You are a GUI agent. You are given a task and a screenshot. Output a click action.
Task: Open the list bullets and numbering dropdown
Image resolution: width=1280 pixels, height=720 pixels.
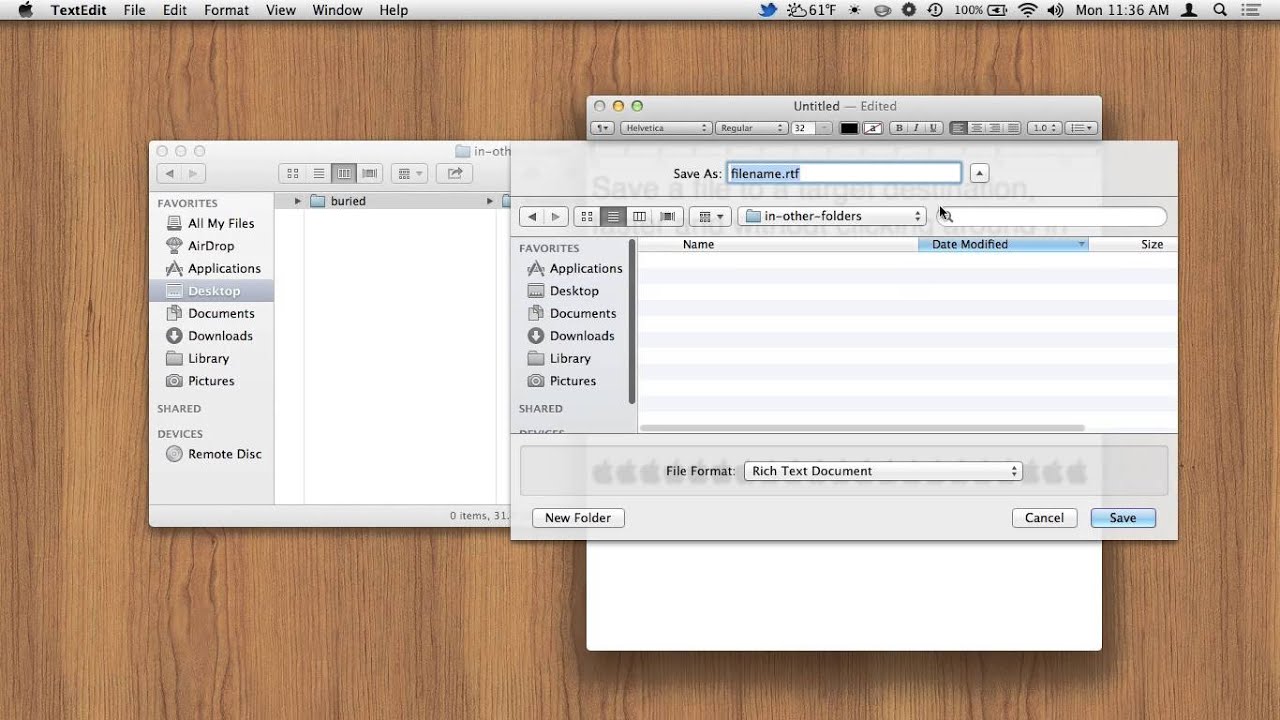(x=1082, y=128)
